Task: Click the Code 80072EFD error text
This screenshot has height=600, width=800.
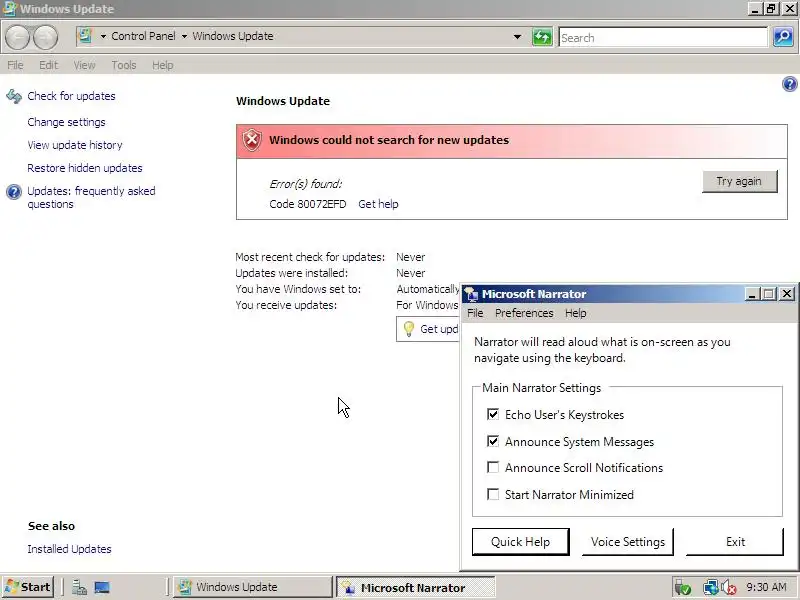Action: point(308,204)
